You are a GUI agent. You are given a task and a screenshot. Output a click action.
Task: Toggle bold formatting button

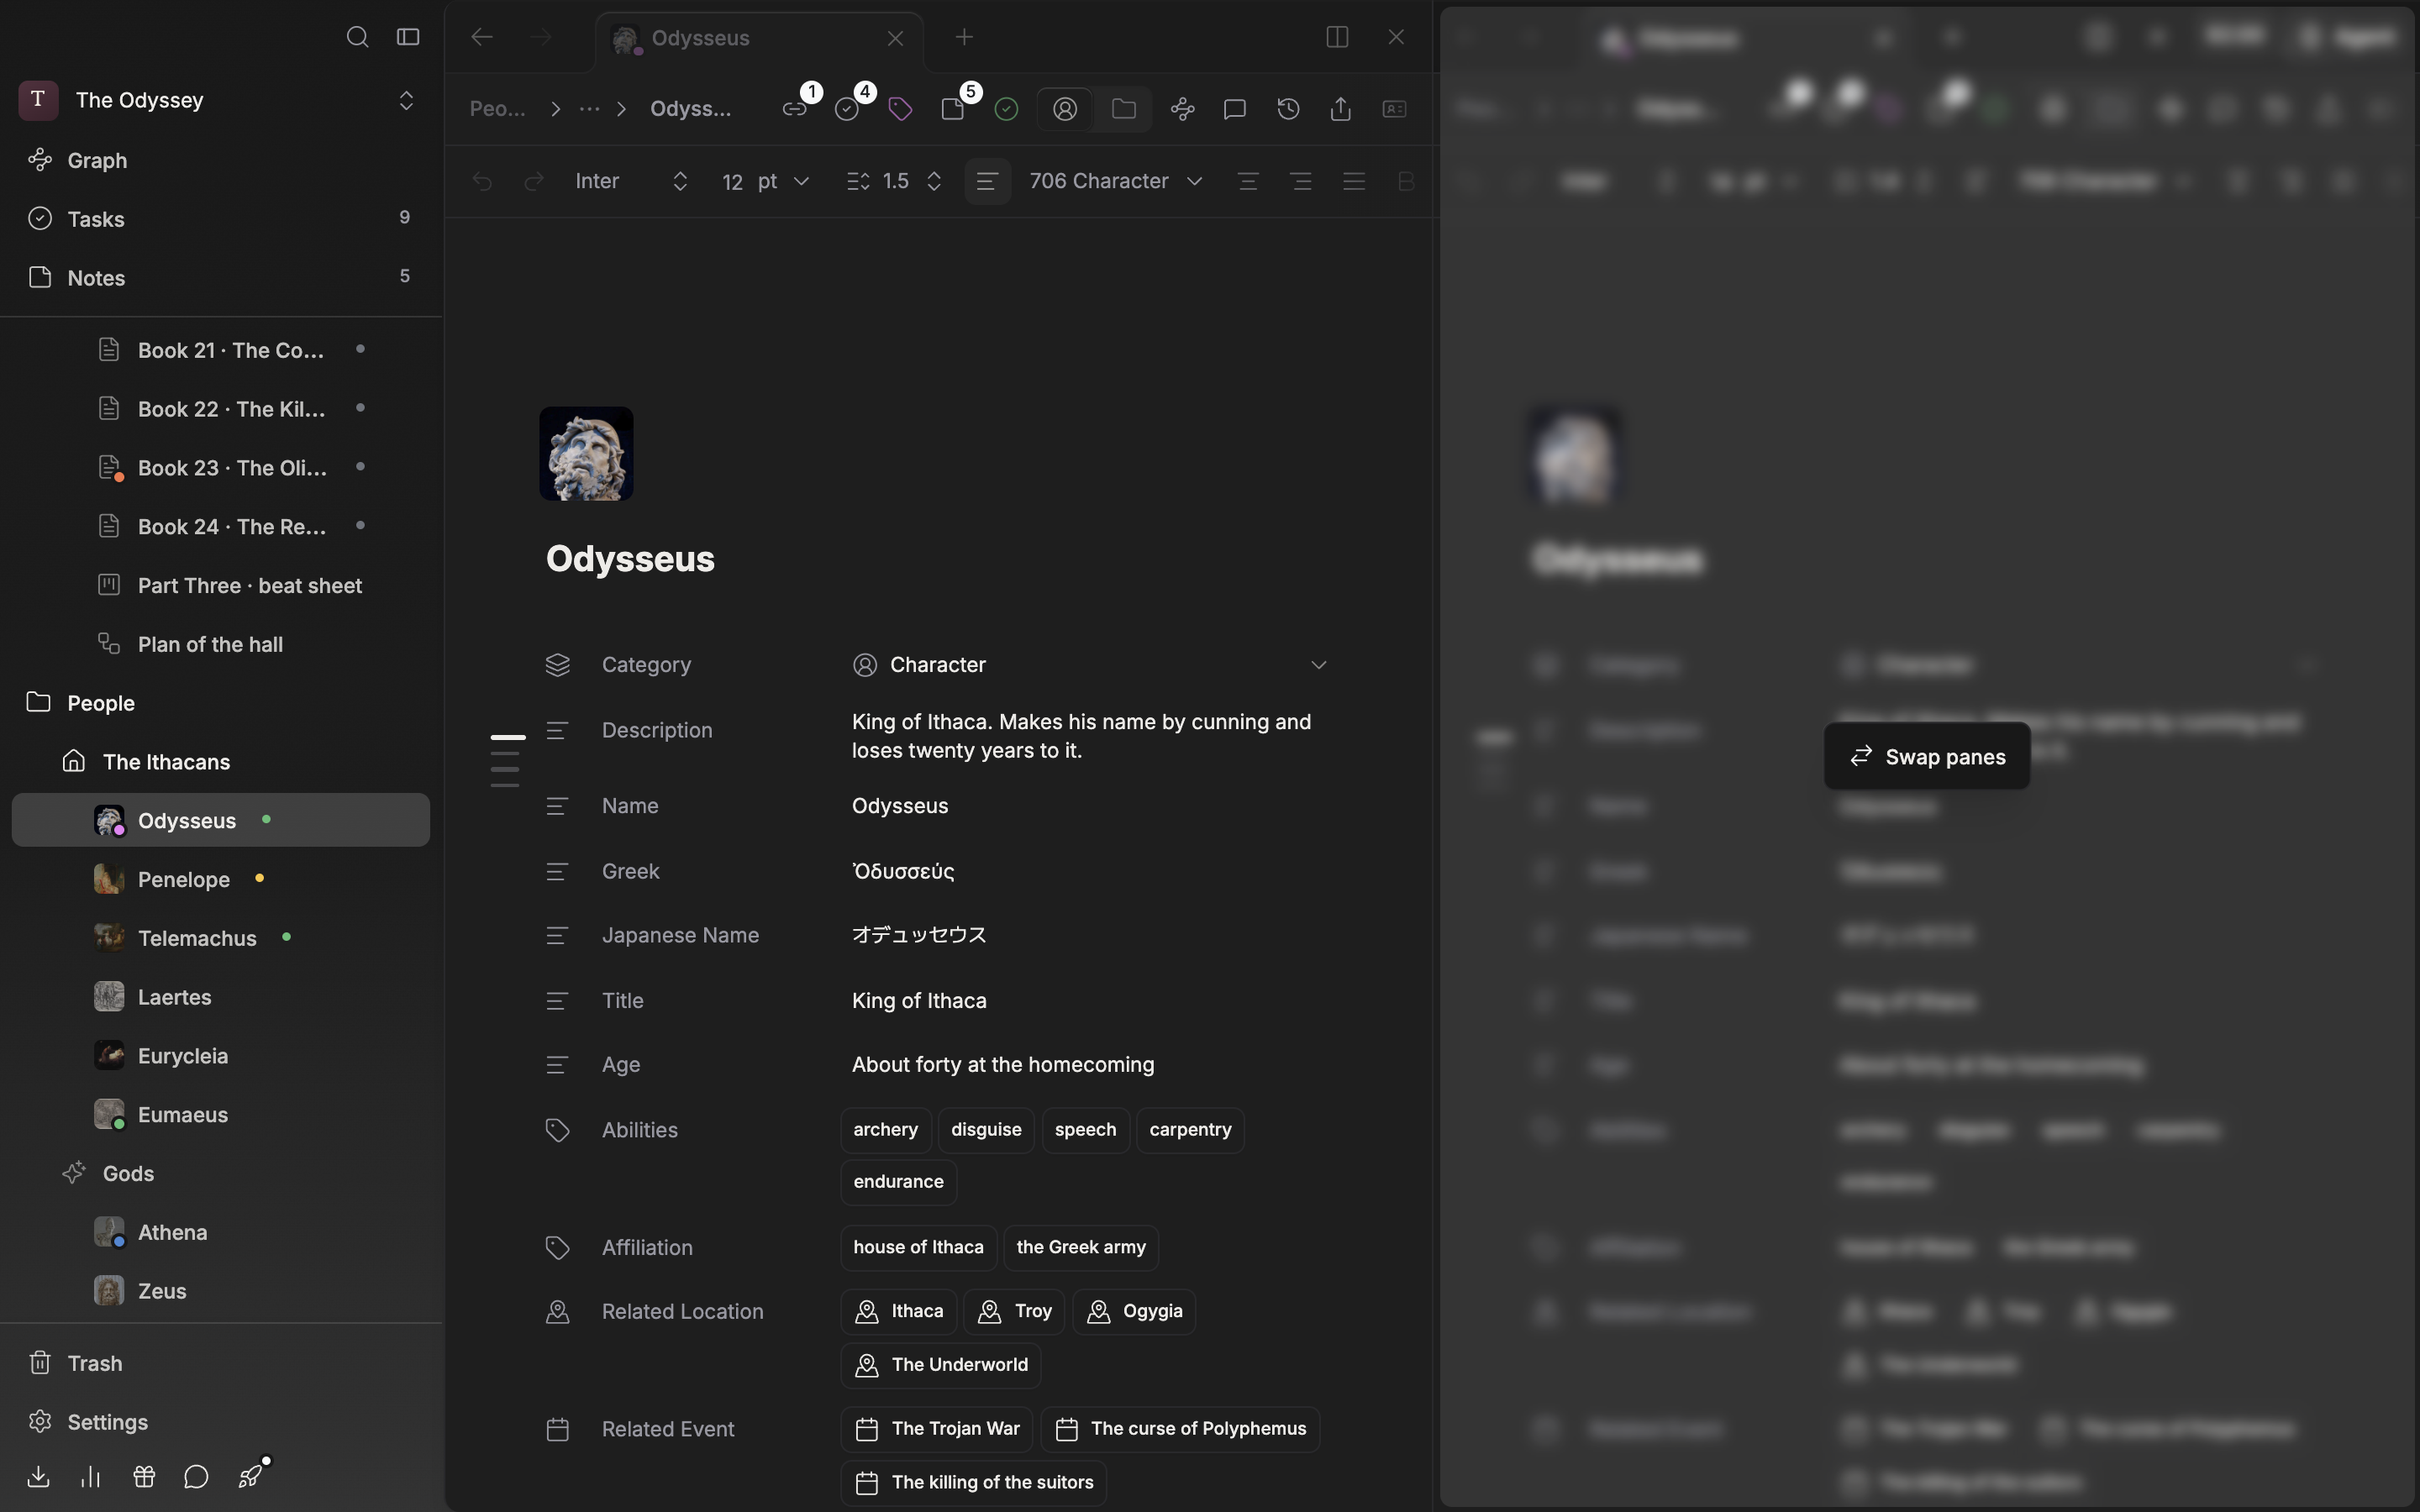pyautogui.click(x=1405, y=181)
